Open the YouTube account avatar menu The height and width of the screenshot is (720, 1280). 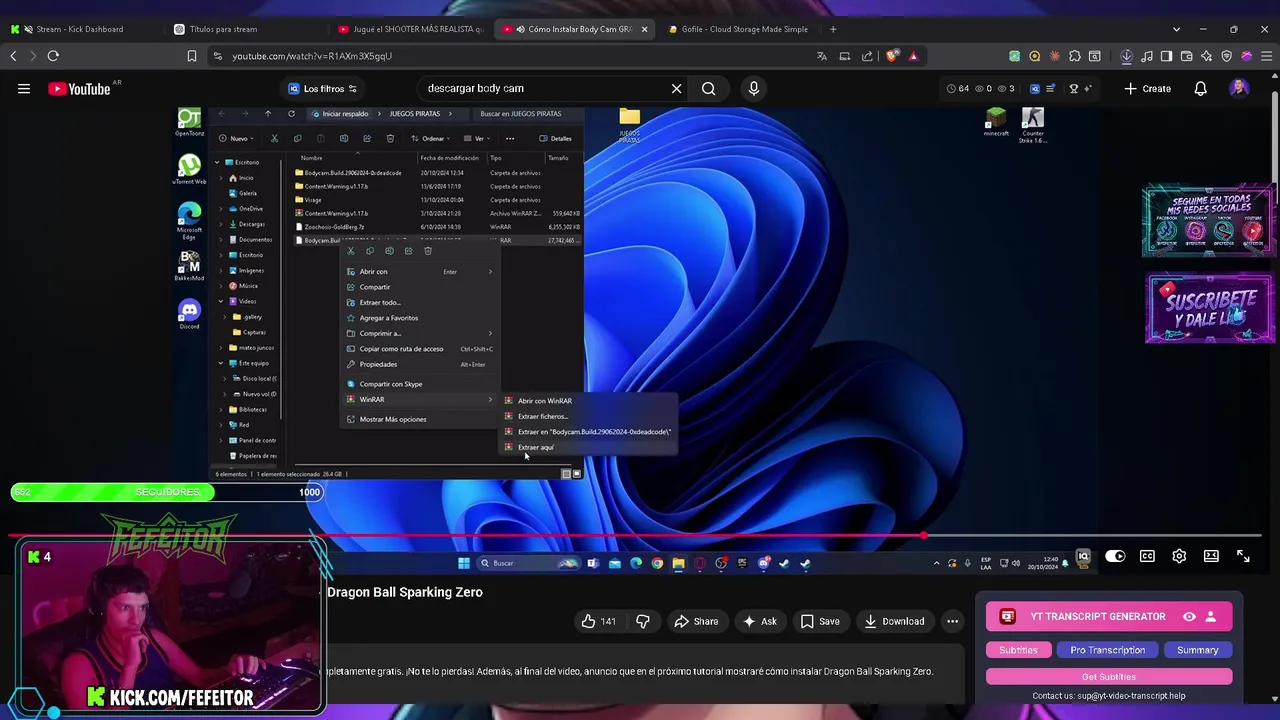point(1239,89)
